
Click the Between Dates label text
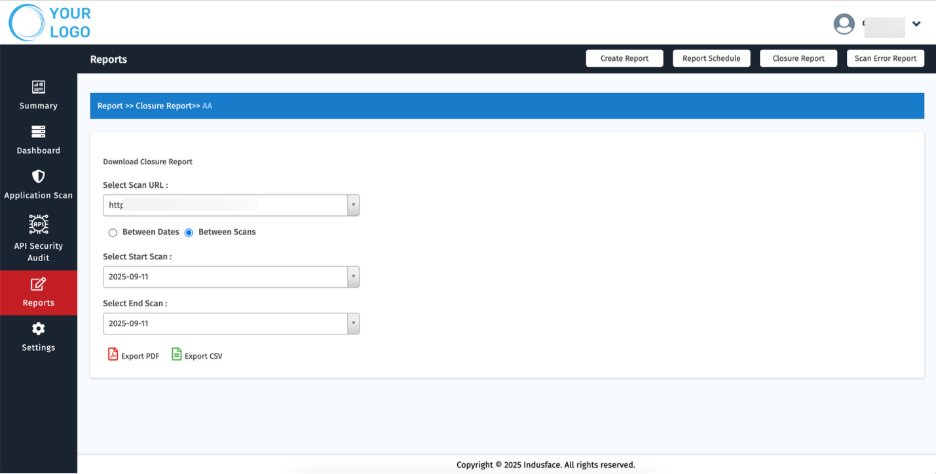150,232
